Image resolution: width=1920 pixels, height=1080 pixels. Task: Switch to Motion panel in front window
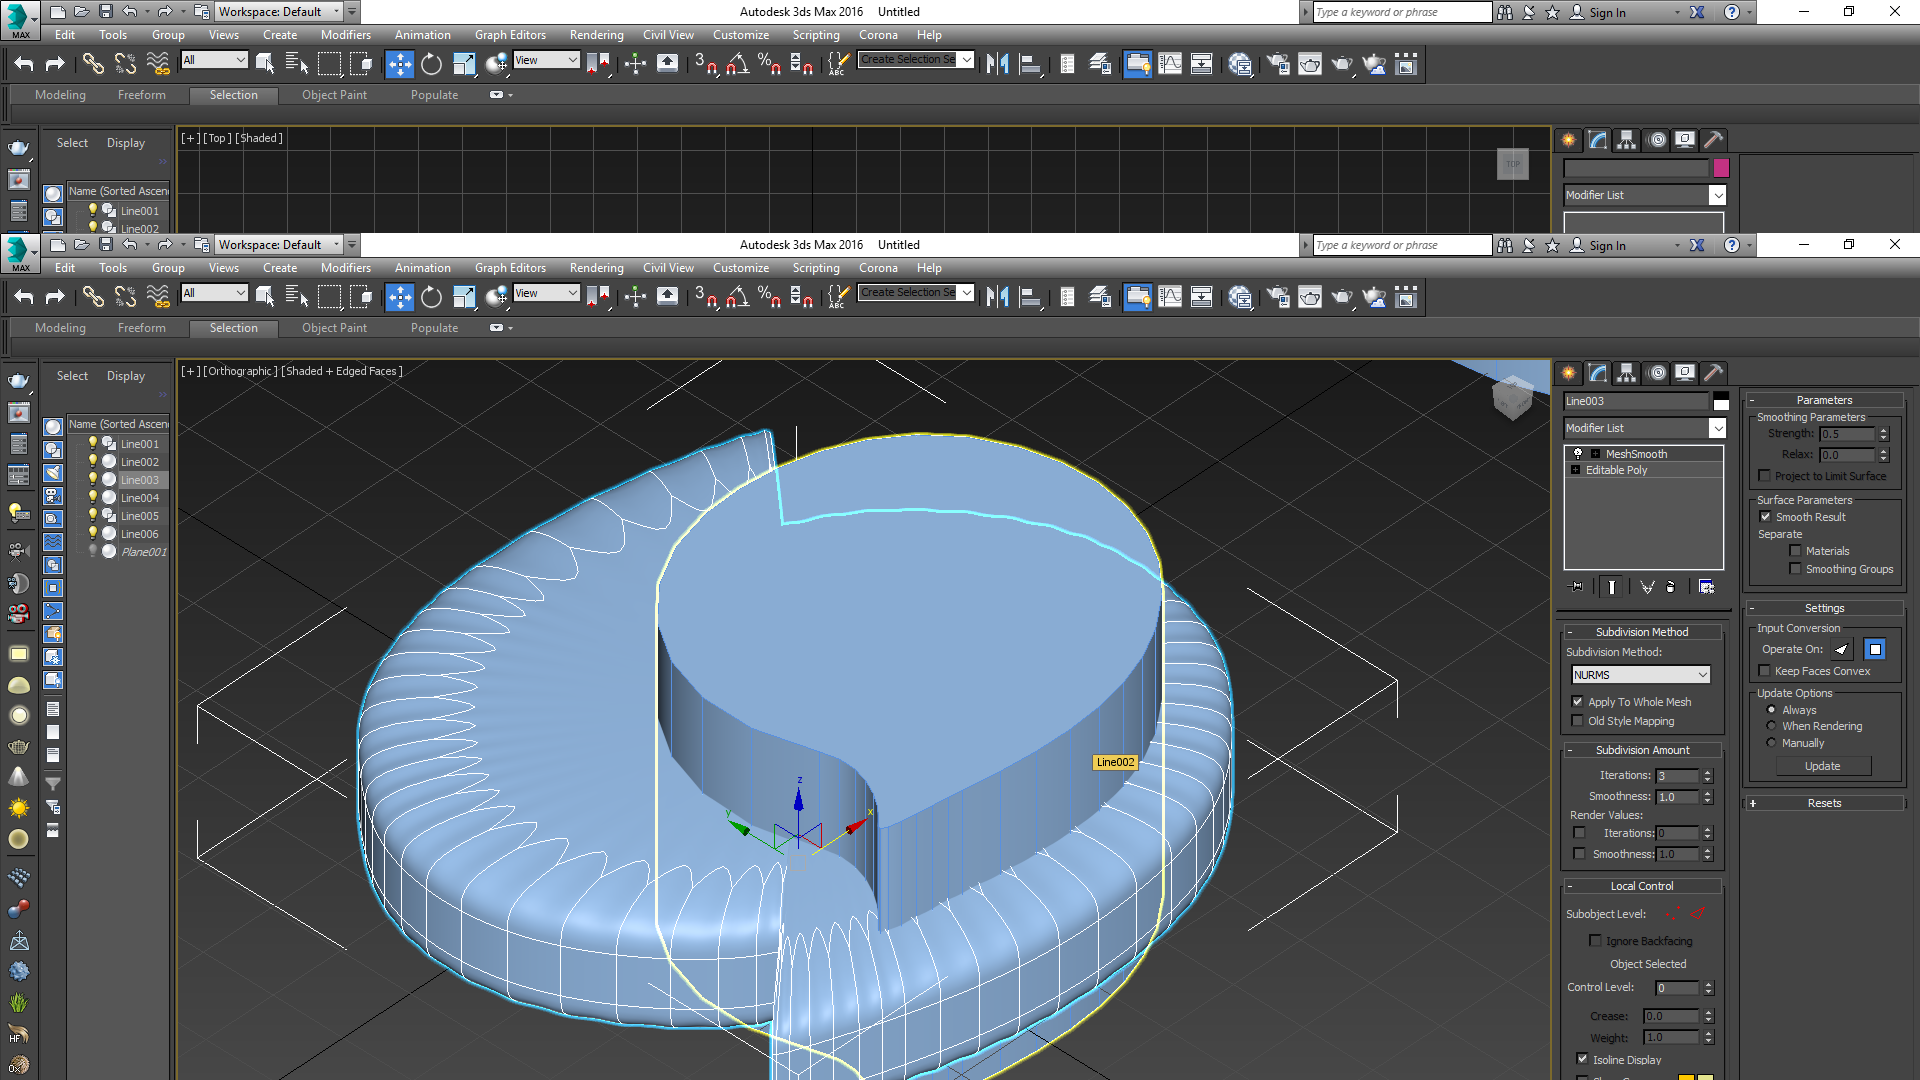coord(1657,373)
